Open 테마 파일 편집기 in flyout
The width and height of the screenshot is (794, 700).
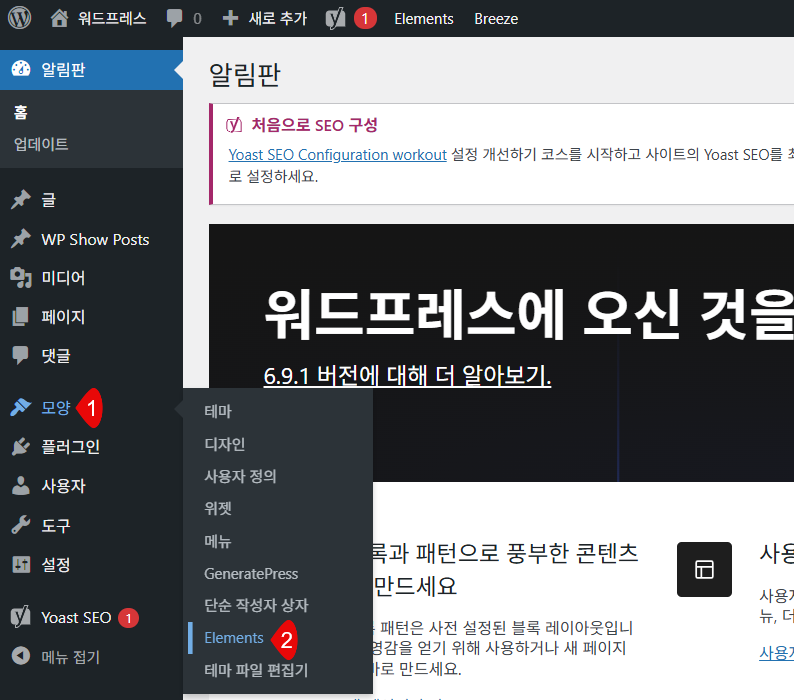[x=256, y=670]
